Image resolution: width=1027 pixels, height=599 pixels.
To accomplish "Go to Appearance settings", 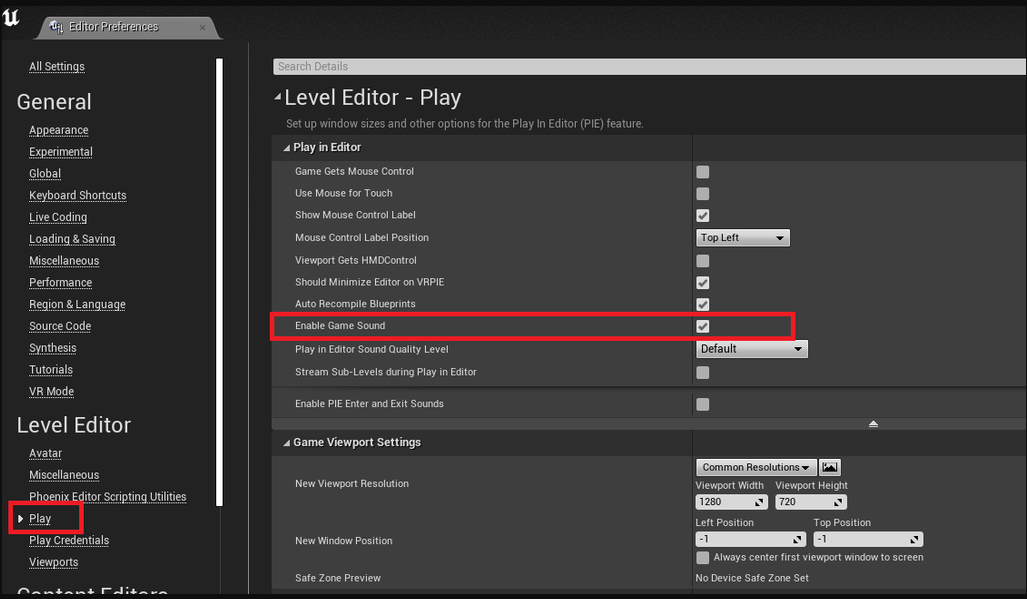I will coord(59,130).
